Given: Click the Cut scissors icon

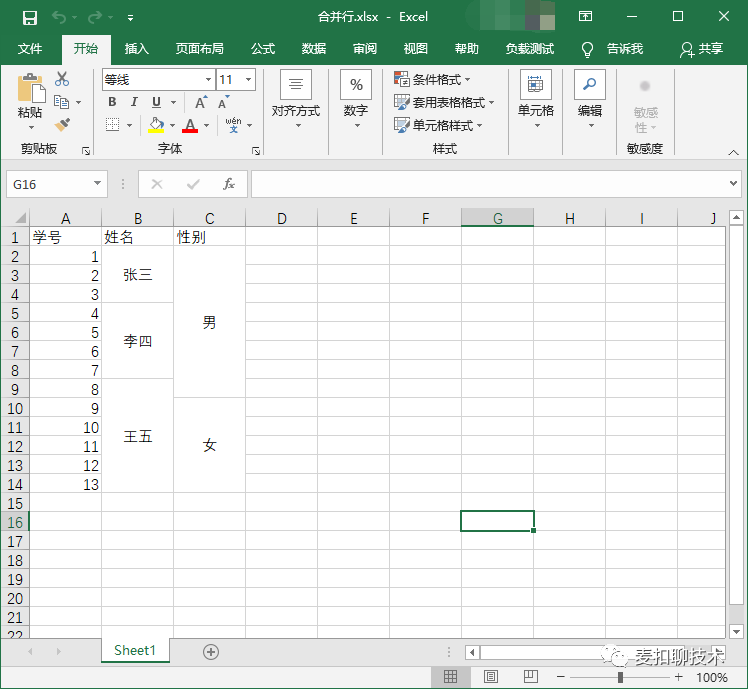Looking at the screenshot, I should [62, 79].
